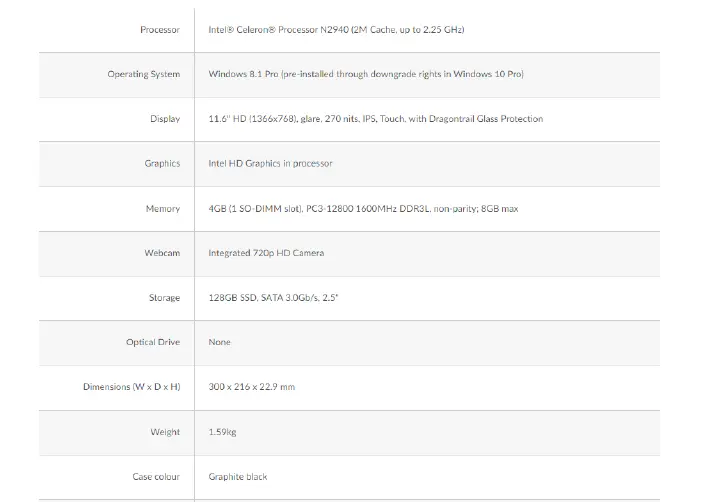Click the Memory row label

[163, 209]
